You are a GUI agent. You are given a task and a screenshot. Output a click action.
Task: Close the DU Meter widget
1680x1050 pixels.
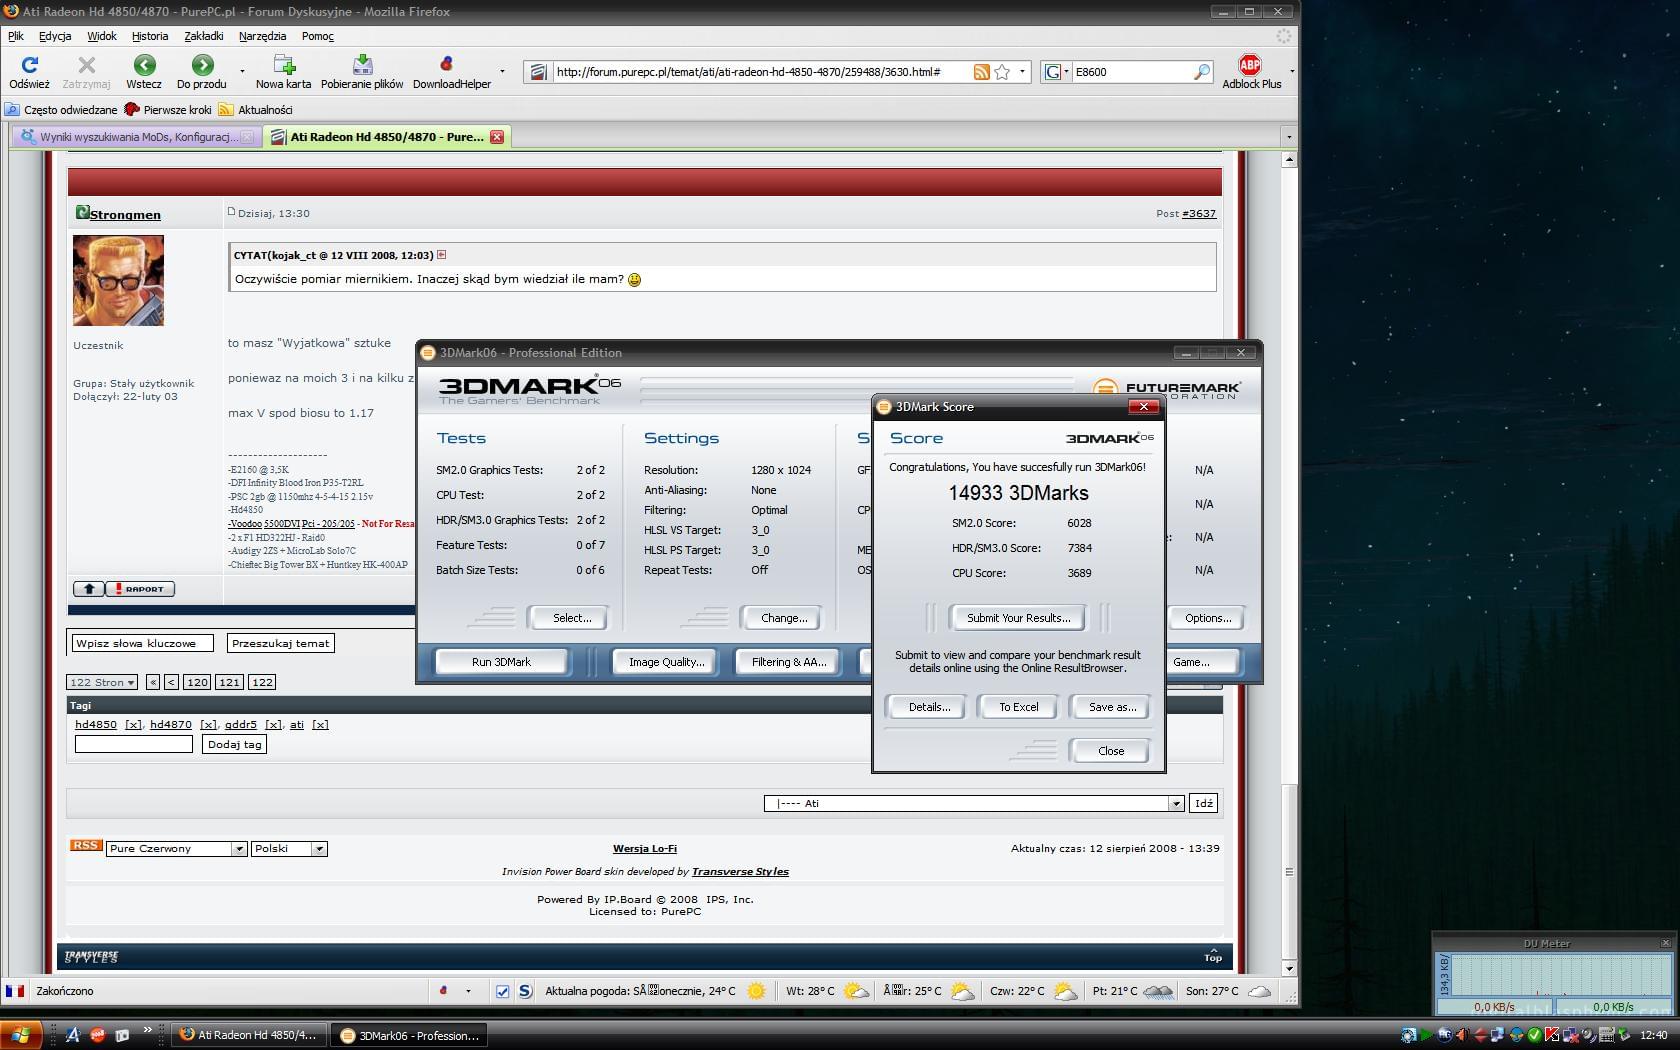(x=1665, y=943)
